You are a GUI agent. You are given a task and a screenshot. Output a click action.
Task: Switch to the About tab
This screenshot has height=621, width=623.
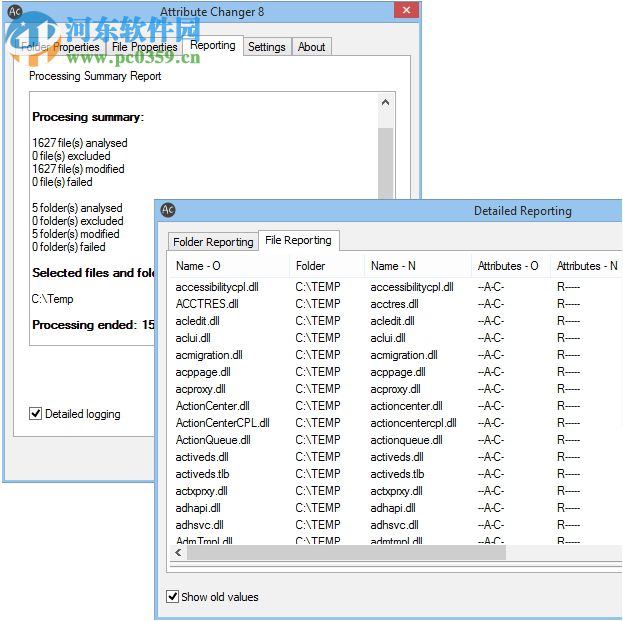click(x=312, y=47)
